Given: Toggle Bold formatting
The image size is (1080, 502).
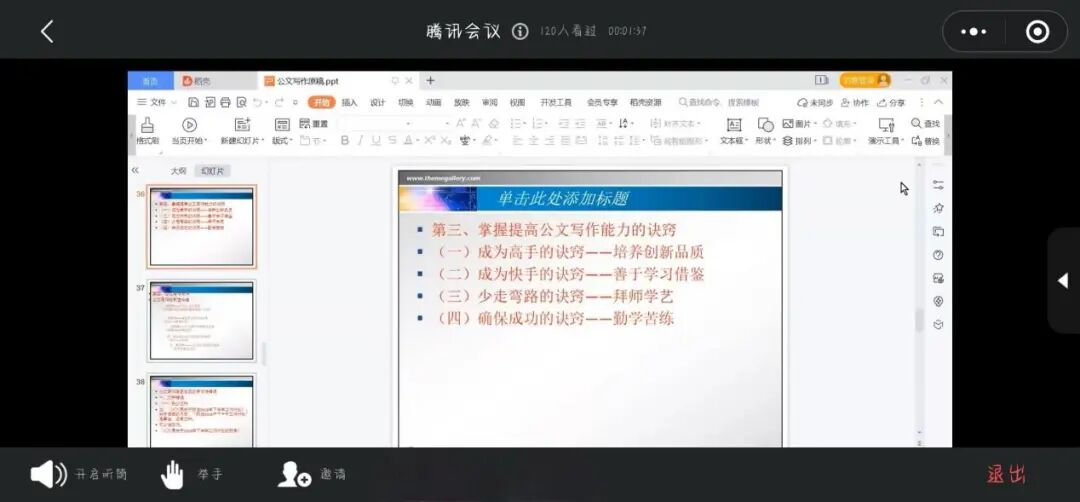Looking at the screenshot, I should click(344, 140).
